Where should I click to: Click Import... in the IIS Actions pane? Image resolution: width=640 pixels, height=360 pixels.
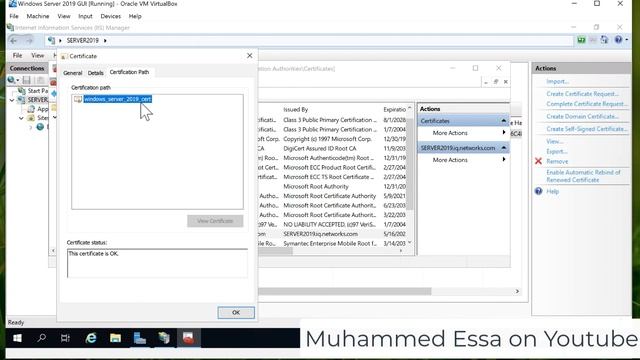tap(558, 81)
